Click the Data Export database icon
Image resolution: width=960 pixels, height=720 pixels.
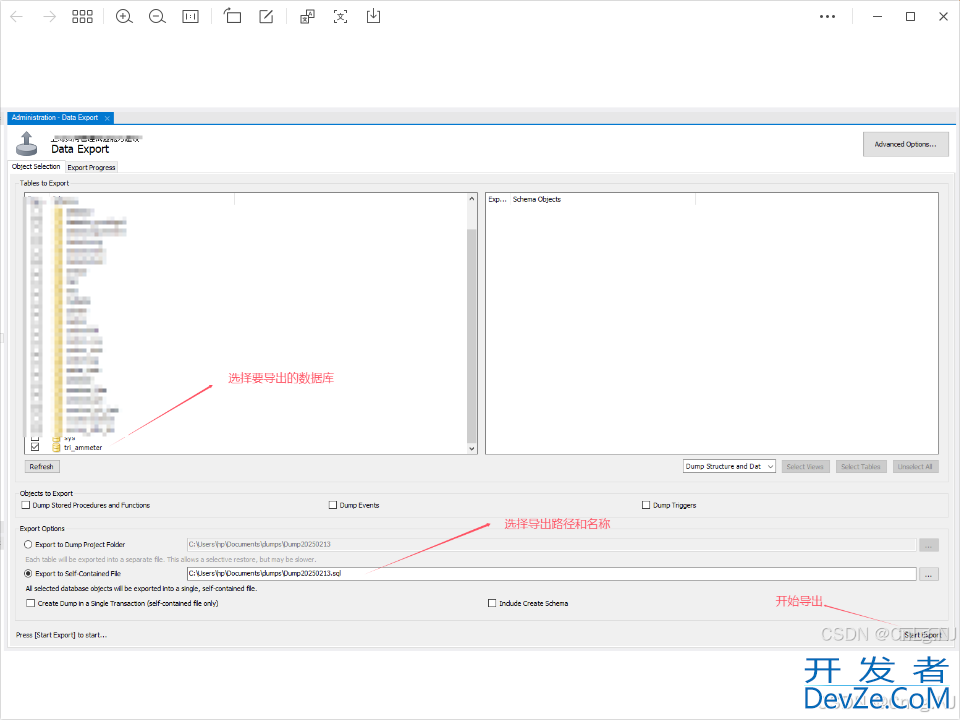tap(26, 144)
